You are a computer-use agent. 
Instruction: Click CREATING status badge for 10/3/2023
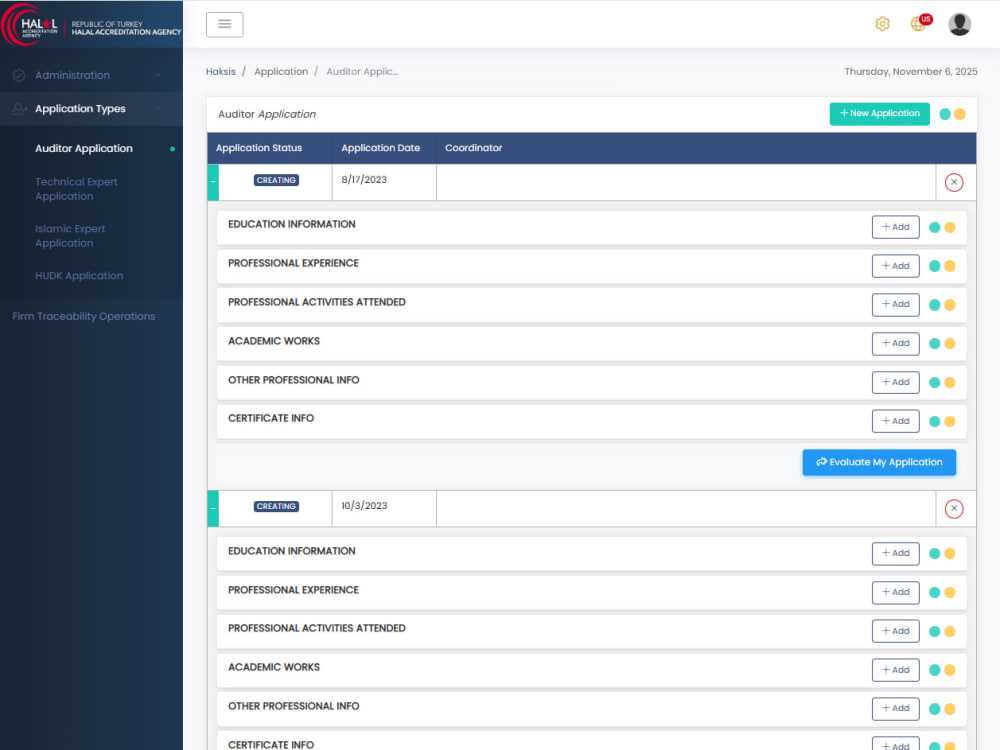tap(276, 506)
